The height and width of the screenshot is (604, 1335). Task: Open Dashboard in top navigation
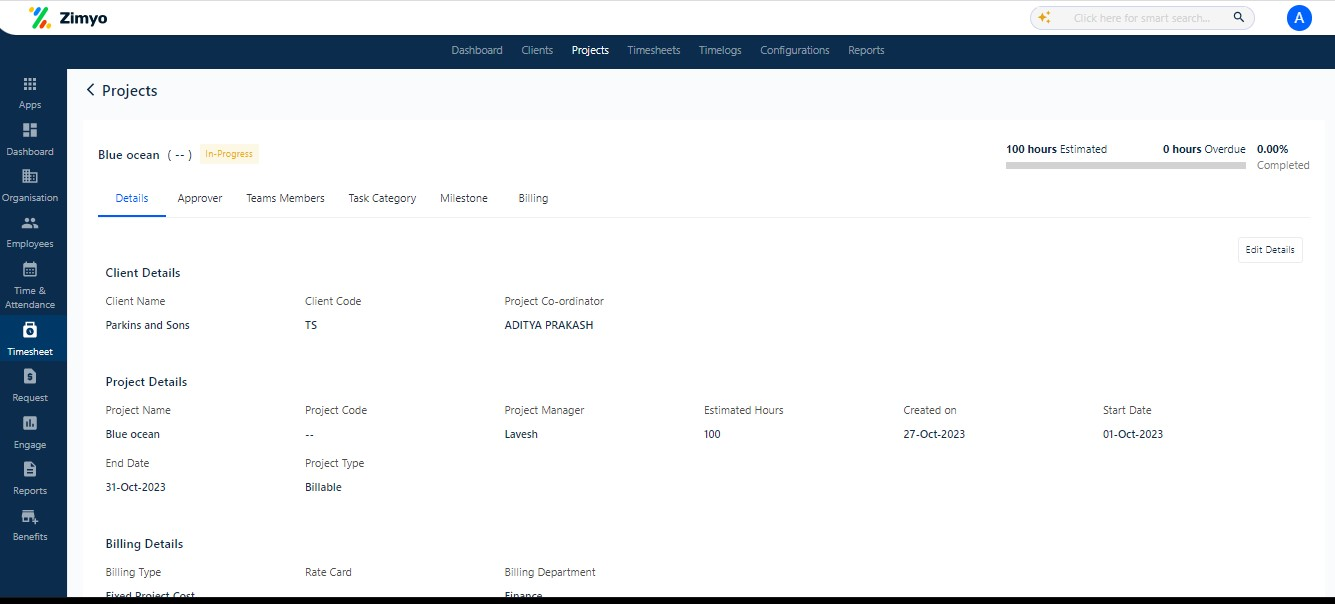click(477, 50)
